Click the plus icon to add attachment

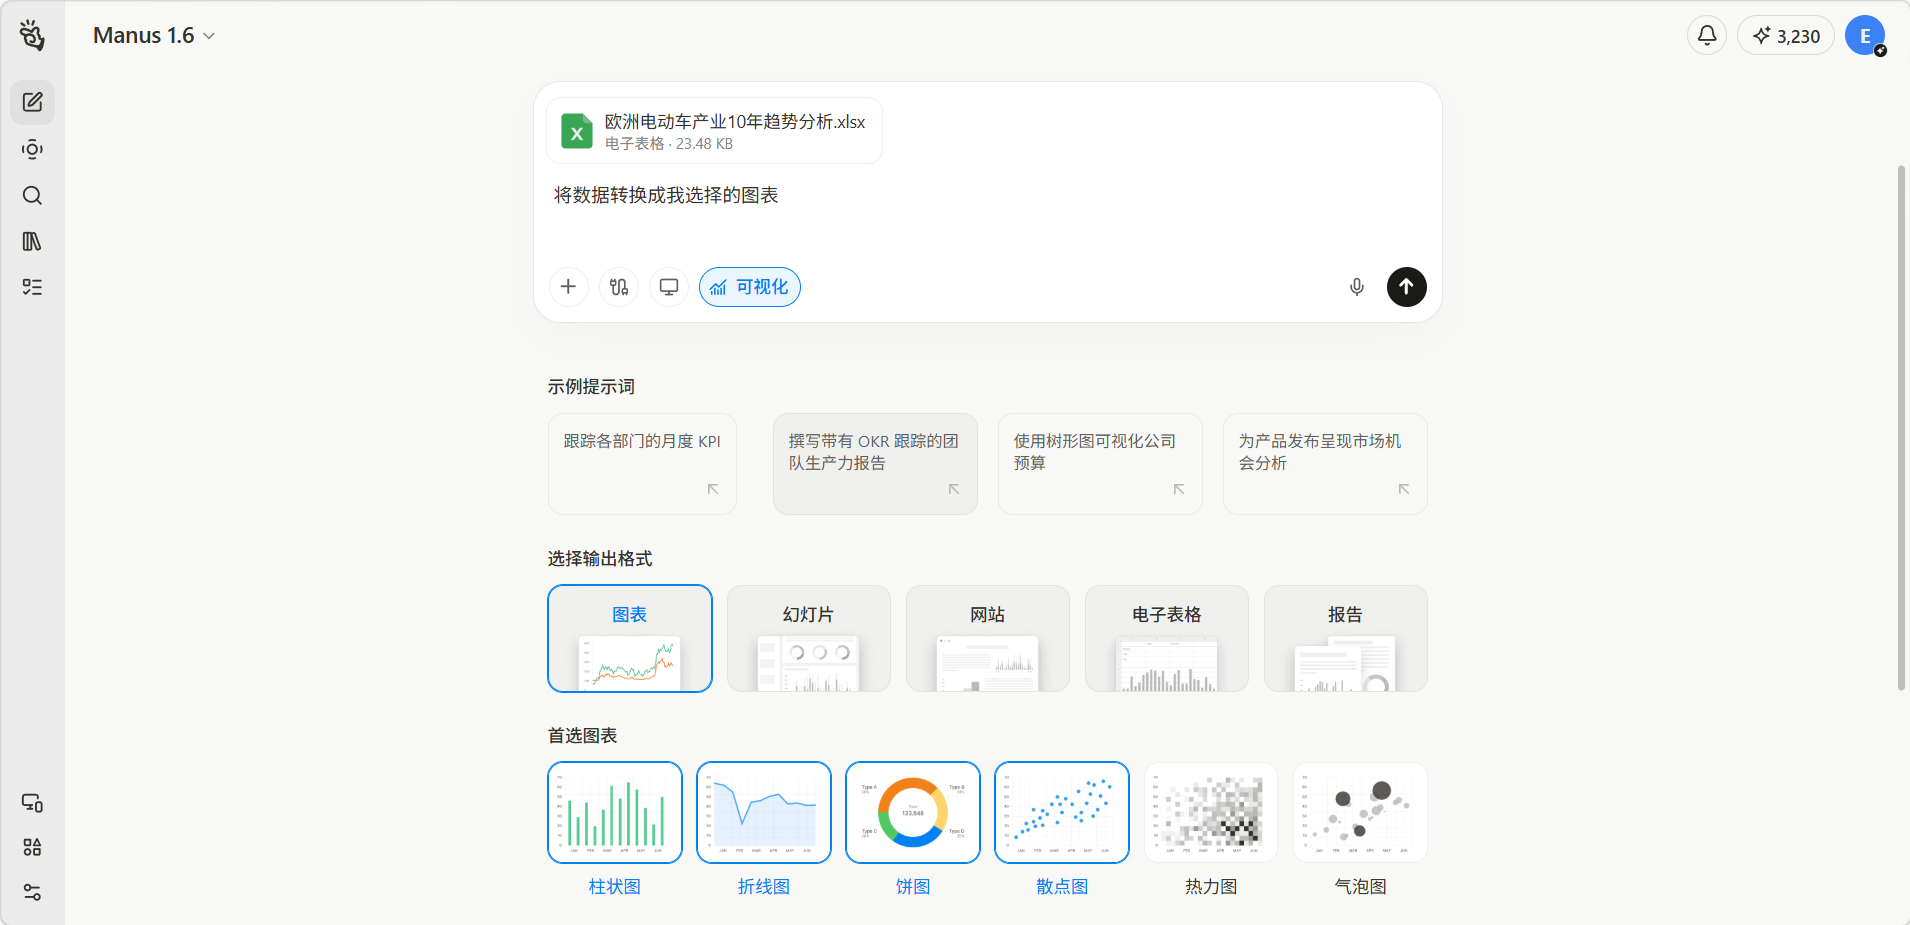pyautogui.click(x=568, y=287)
